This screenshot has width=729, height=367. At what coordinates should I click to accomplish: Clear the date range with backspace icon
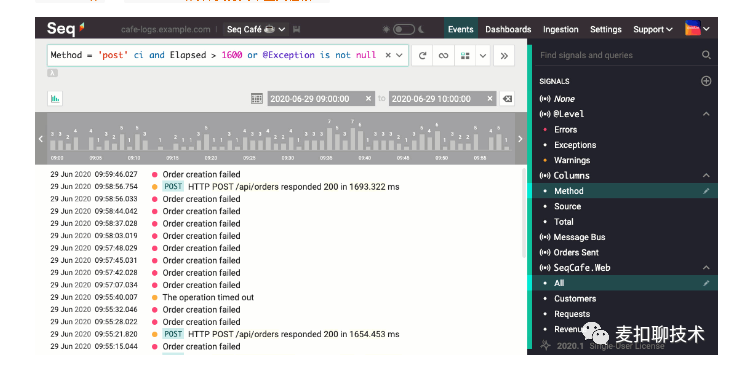(507, 99)
